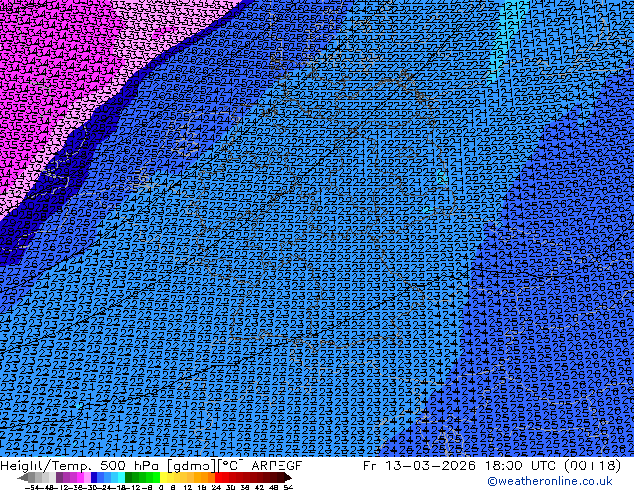The width and height of the screenshot is (634, 490).
Task: Select the cyan -18 degree legend swatch
Action: pyautogui.click(x=122, y=477)
